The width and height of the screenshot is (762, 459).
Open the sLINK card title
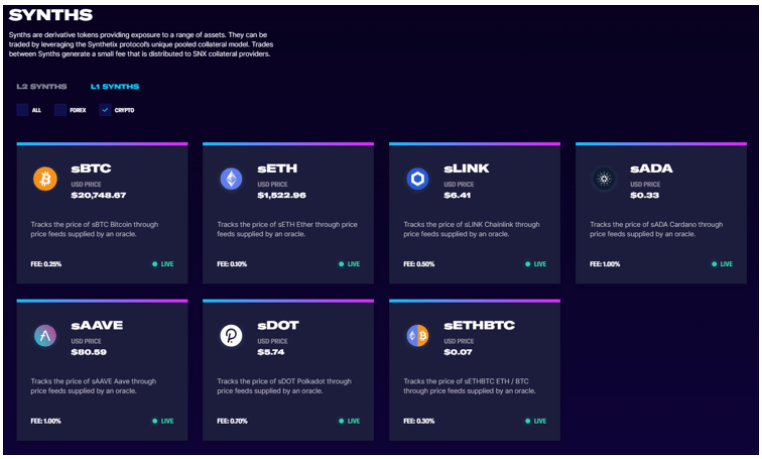[467, 169]
